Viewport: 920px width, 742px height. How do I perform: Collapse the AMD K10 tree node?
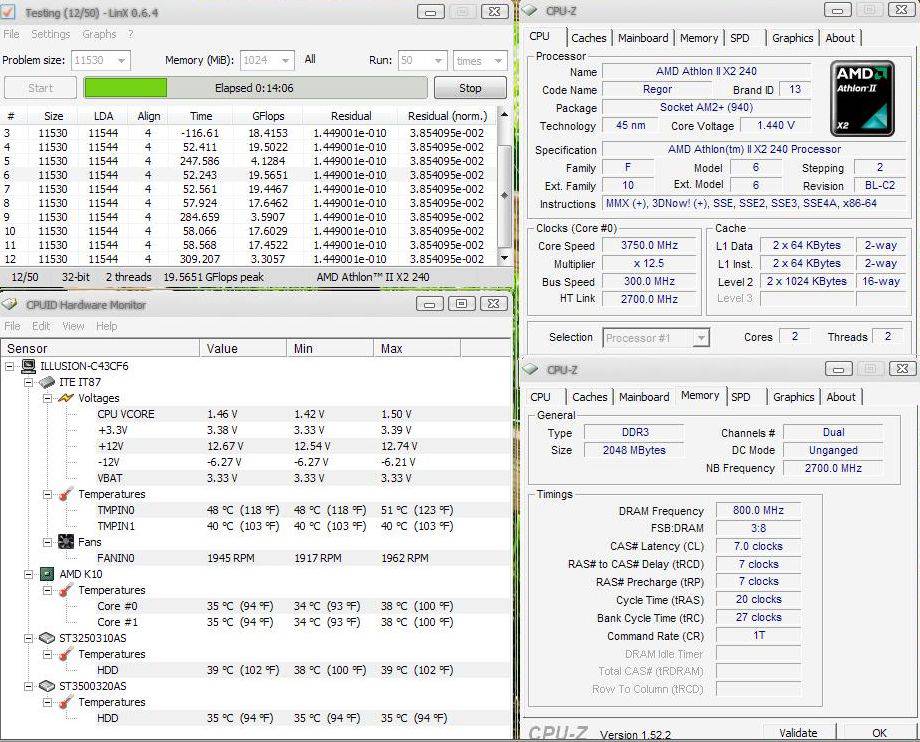(x=28, y=574)
